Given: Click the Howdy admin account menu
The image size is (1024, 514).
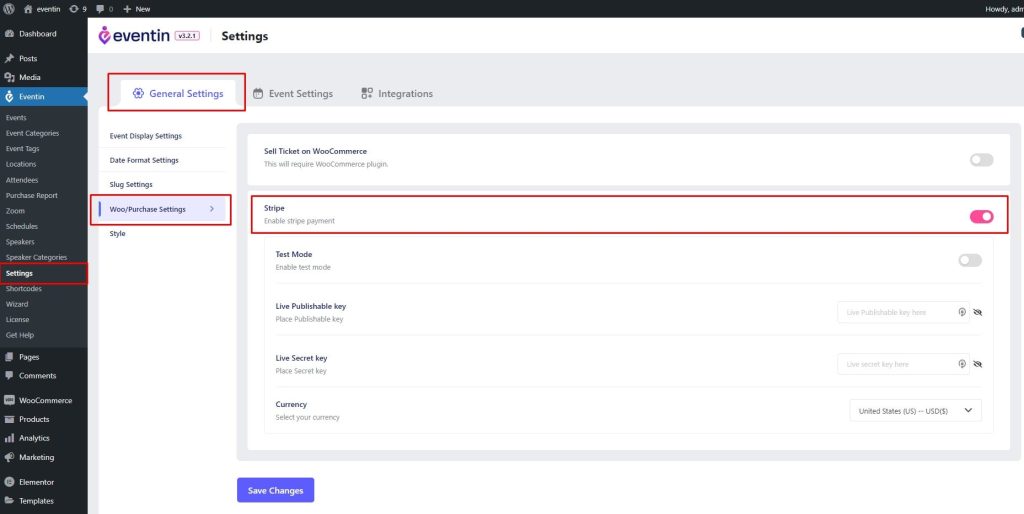Looking at the screenshot, I should point(1004,9).
